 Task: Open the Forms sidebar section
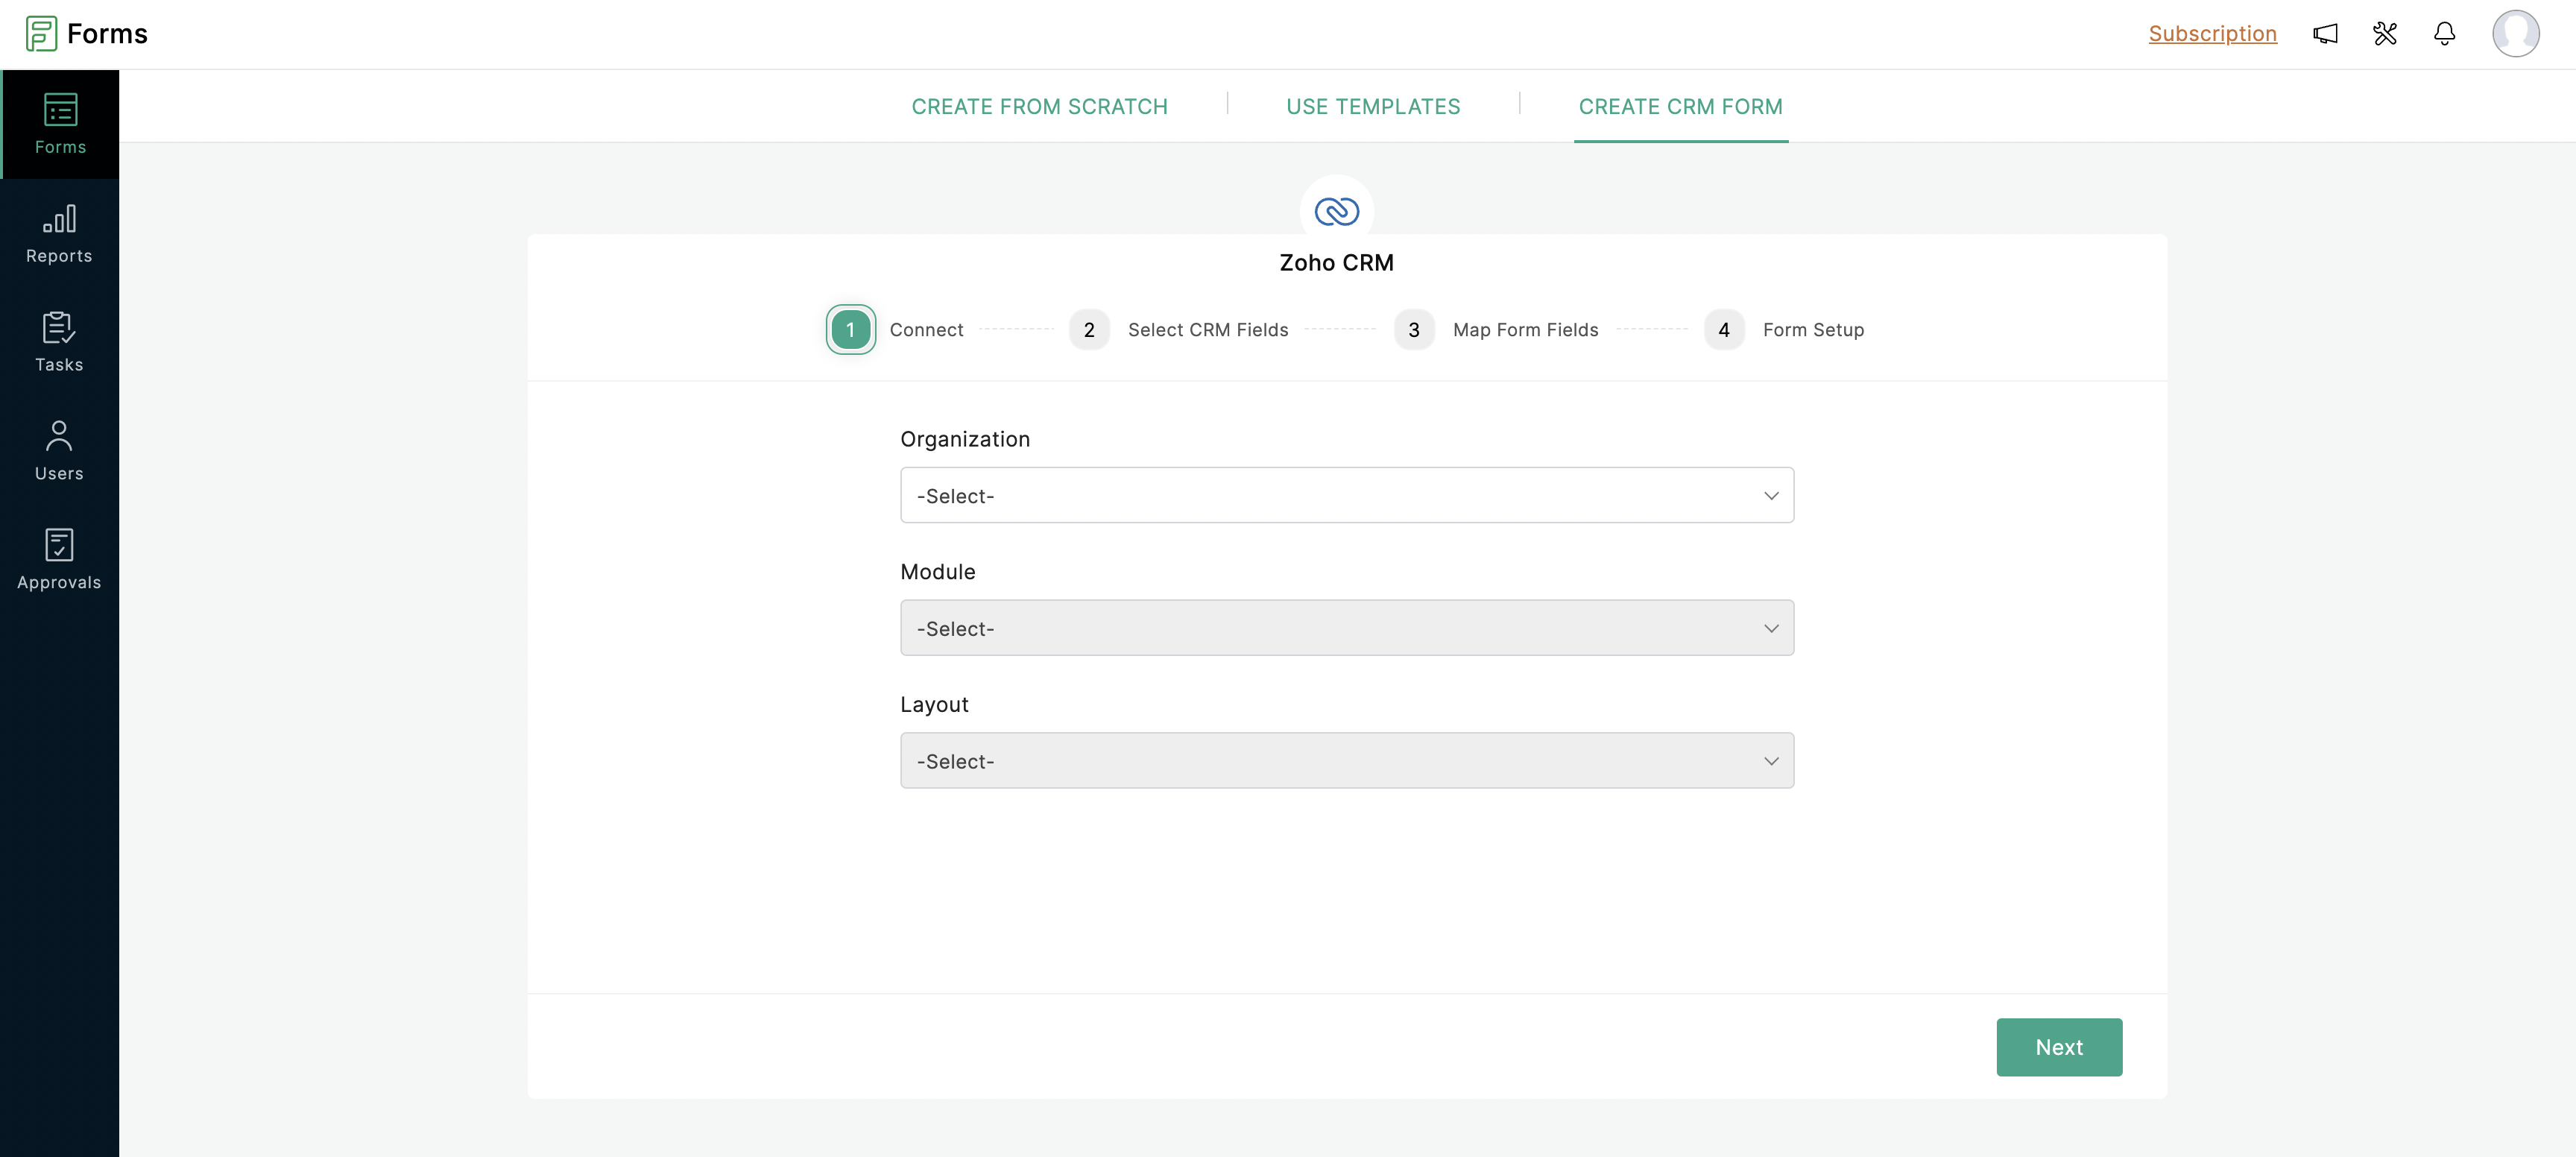click(60, 124)
